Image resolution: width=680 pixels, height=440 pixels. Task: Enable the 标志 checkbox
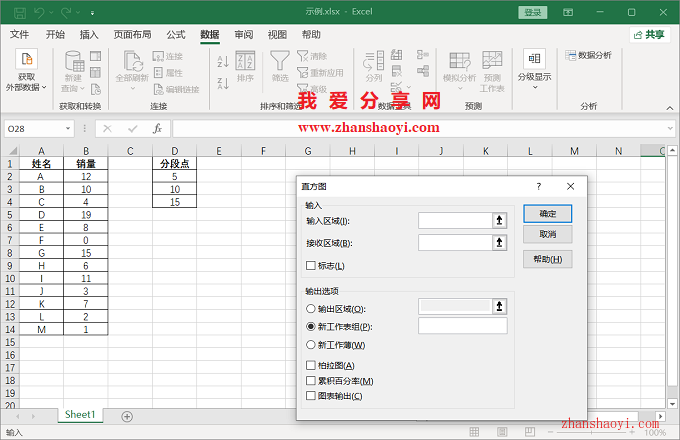[311, 265]
